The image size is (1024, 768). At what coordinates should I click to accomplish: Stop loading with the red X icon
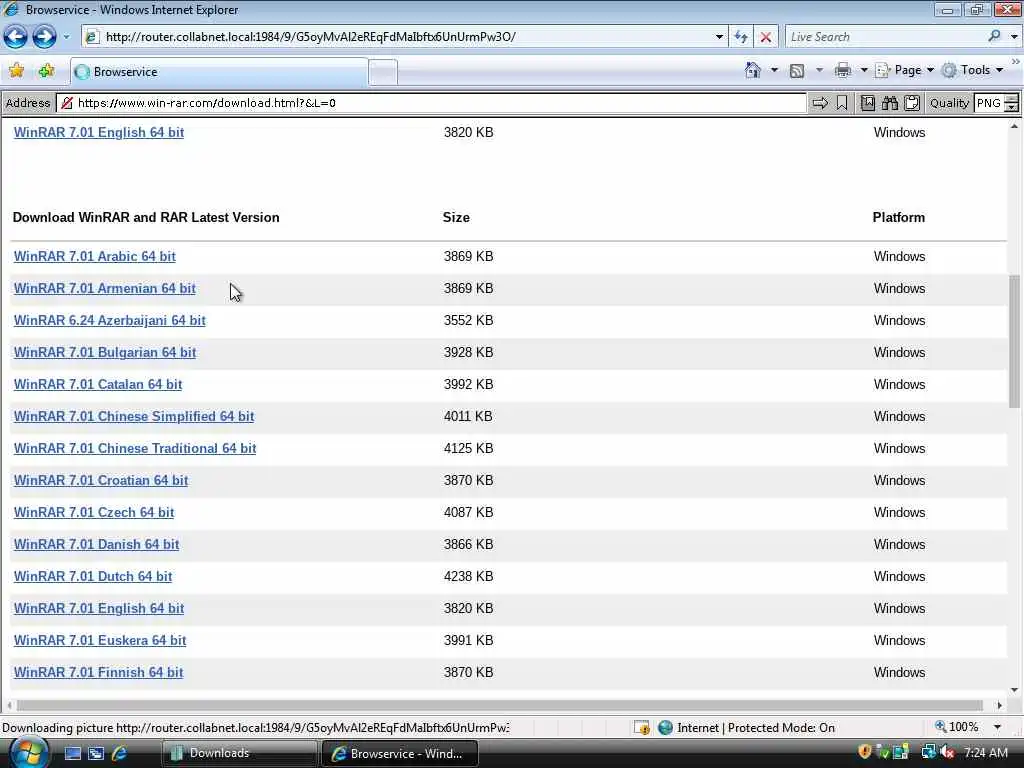(765, 37)
